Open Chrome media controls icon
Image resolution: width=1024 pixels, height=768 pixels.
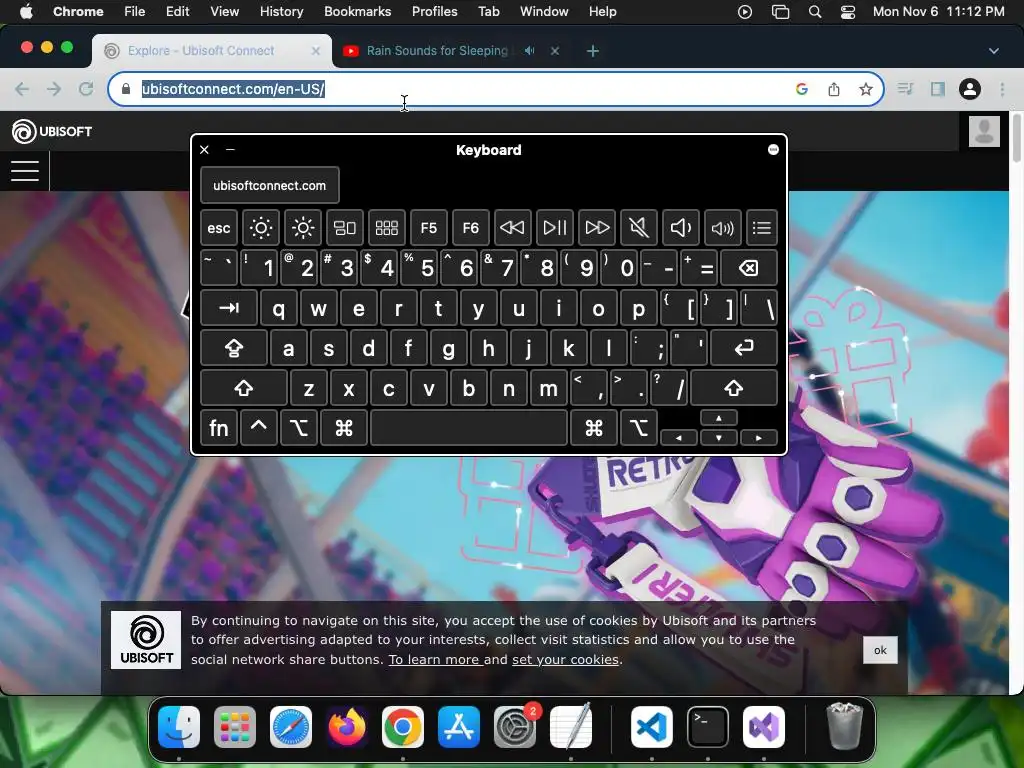coord(905,89)
